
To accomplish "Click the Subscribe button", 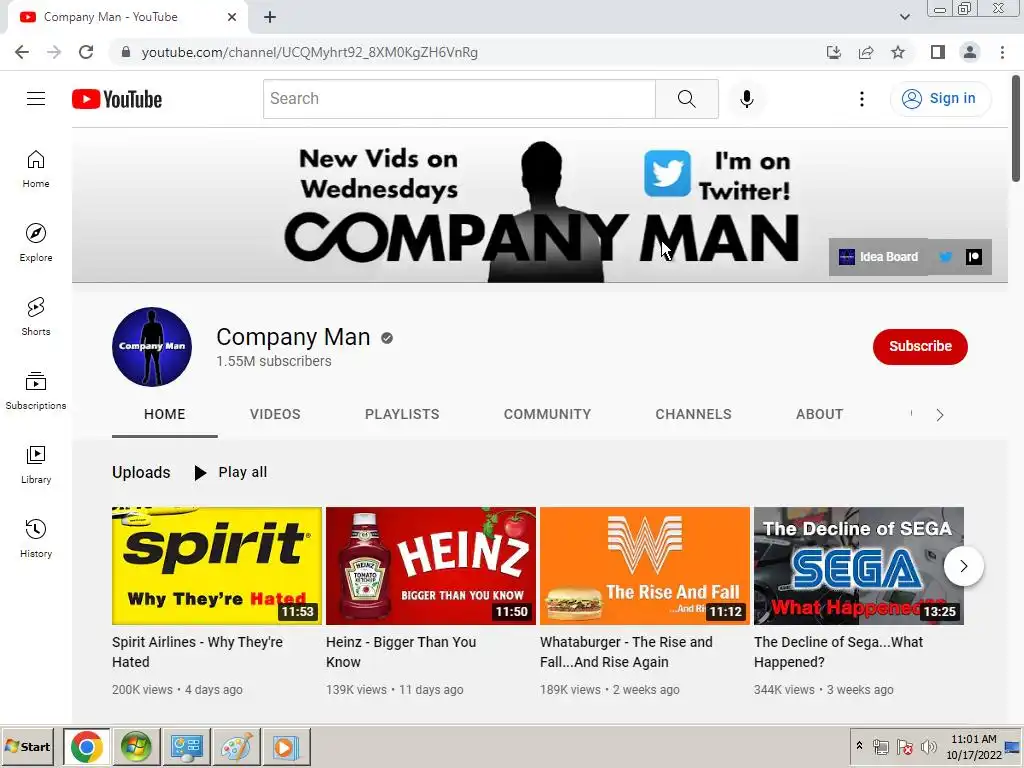I will tap(920, 346).
